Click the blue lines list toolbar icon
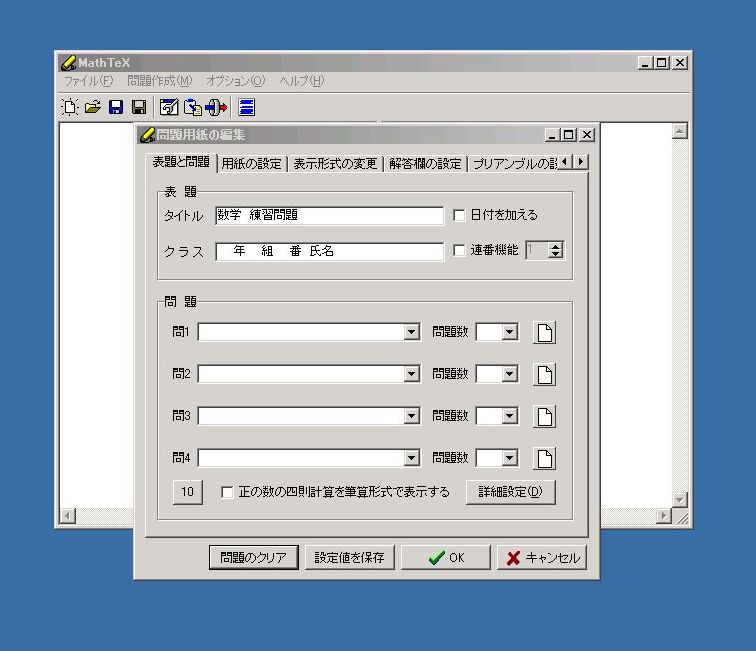756x651 pixels. (246, 107)
